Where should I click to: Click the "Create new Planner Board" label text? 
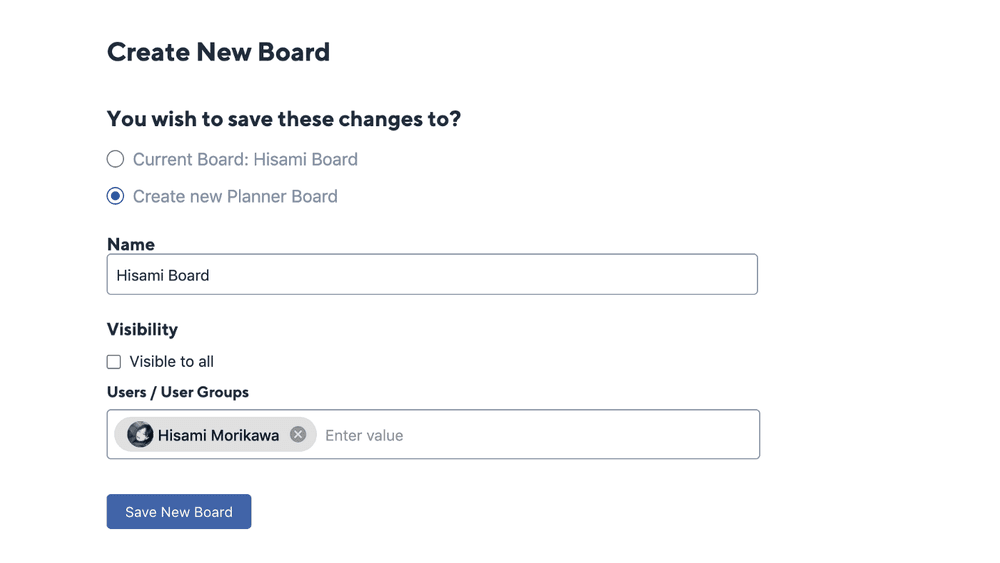point(235,196)
